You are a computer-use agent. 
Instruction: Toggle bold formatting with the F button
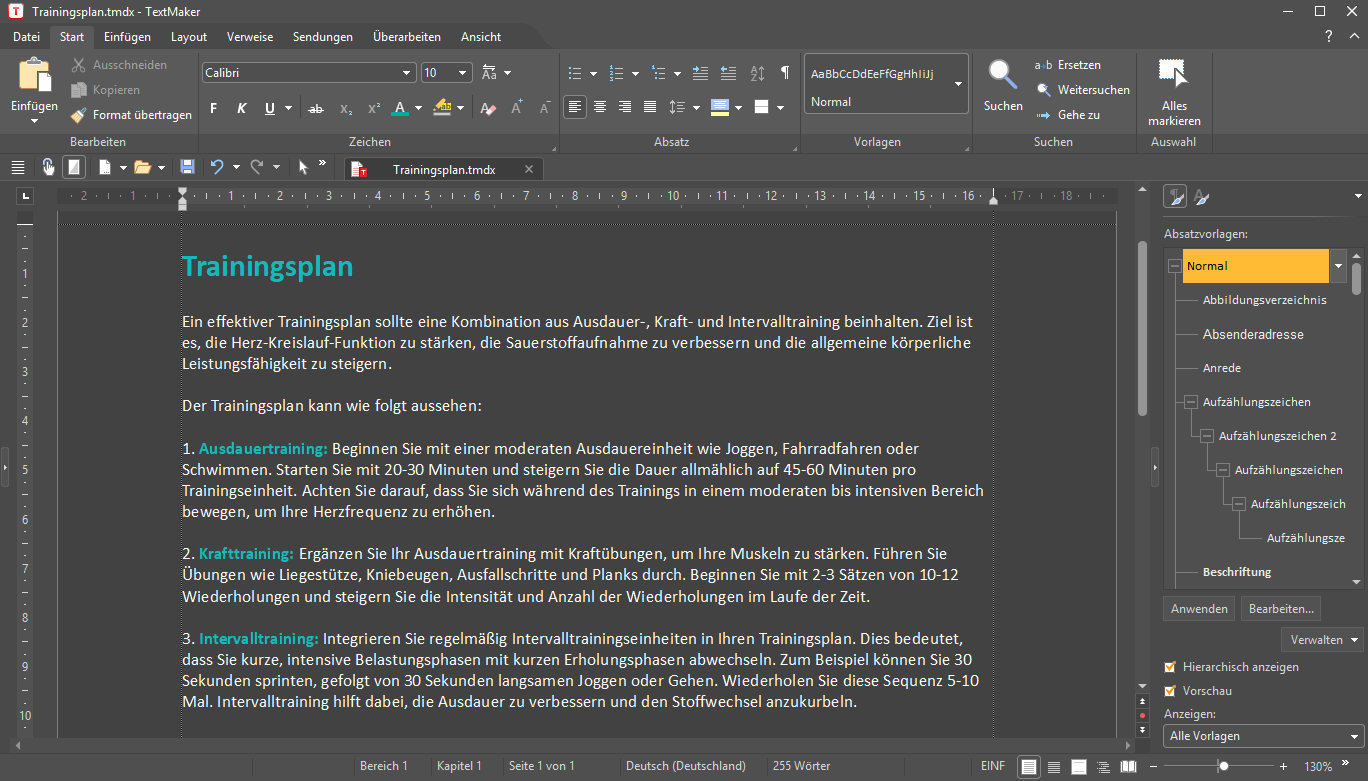(213, 108)
